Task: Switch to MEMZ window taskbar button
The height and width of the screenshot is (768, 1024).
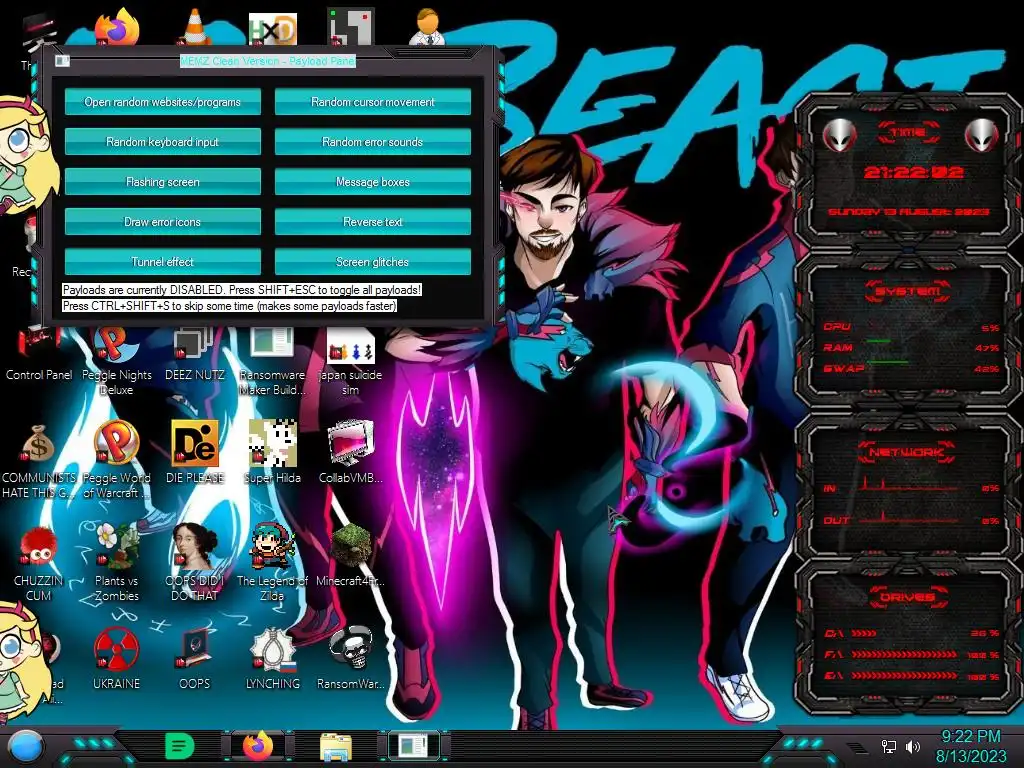Action: [414, 746]
